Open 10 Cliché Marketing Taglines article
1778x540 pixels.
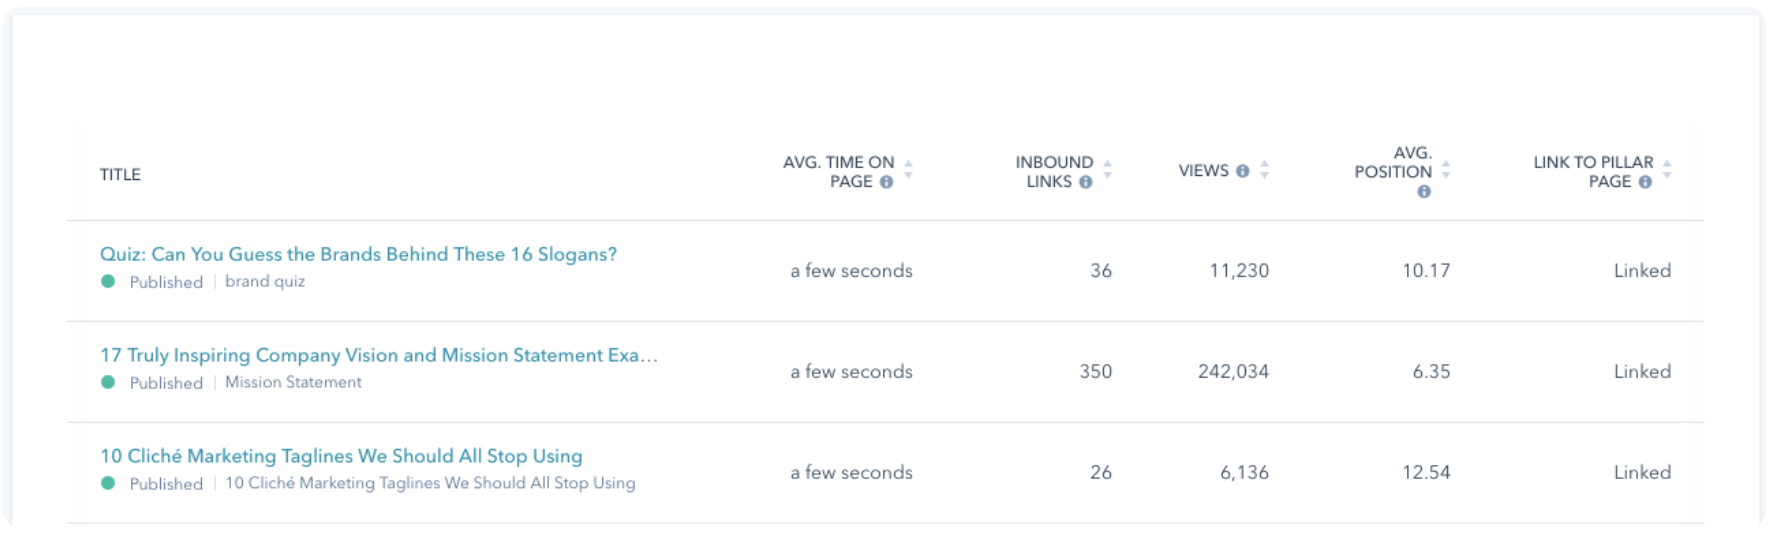[341, 456]
